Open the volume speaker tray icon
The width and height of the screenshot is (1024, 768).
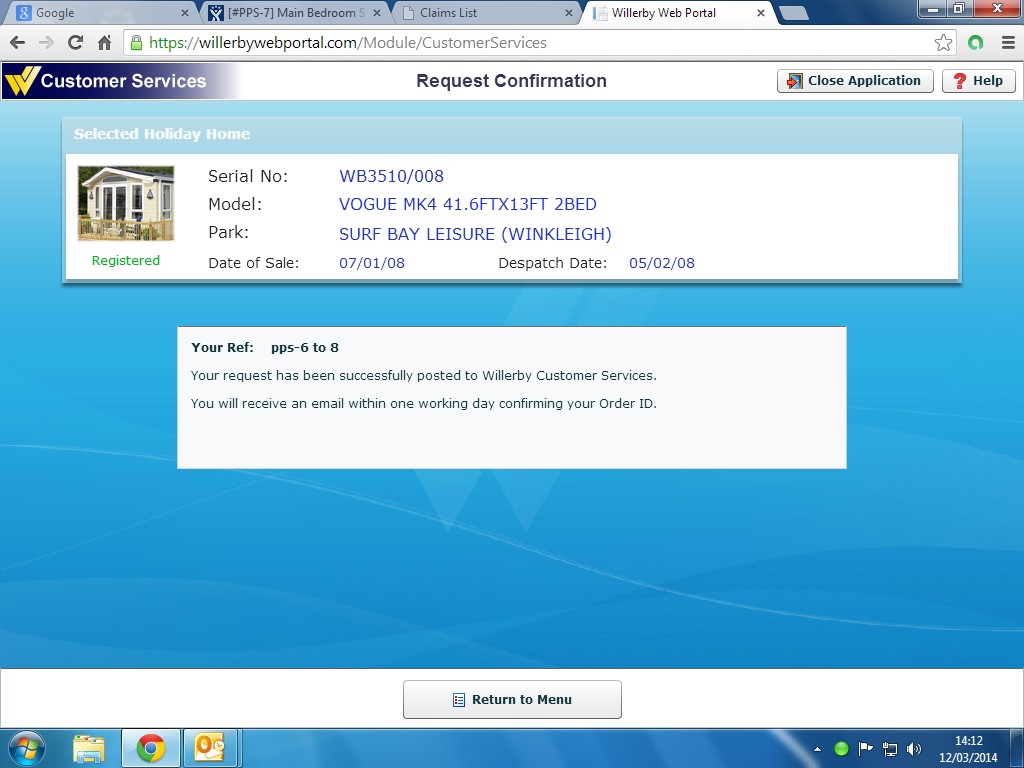click(914, 748)
